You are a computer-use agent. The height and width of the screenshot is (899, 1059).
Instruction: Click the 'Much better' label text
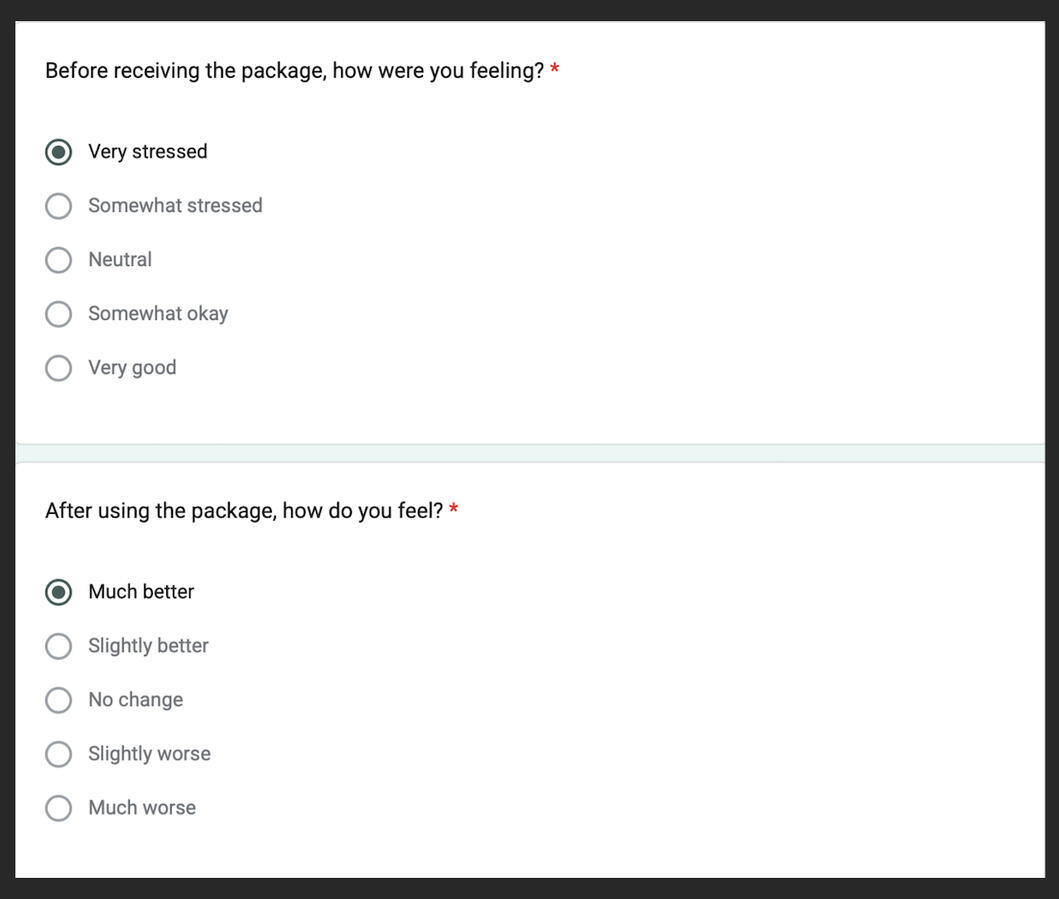click(x=141, y=592)
